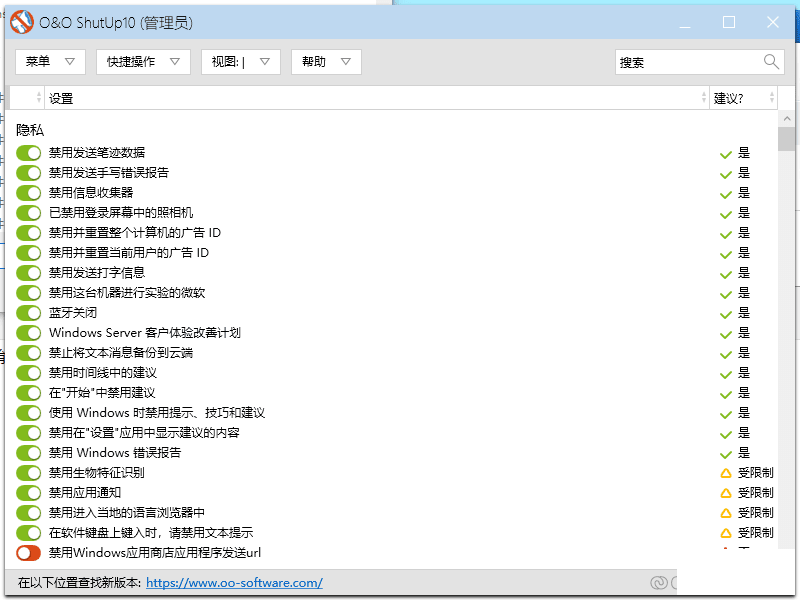Viewport: 800px width, 600px height.
Task: Click the search magnifier icon
Action: (x=771, y=62)
